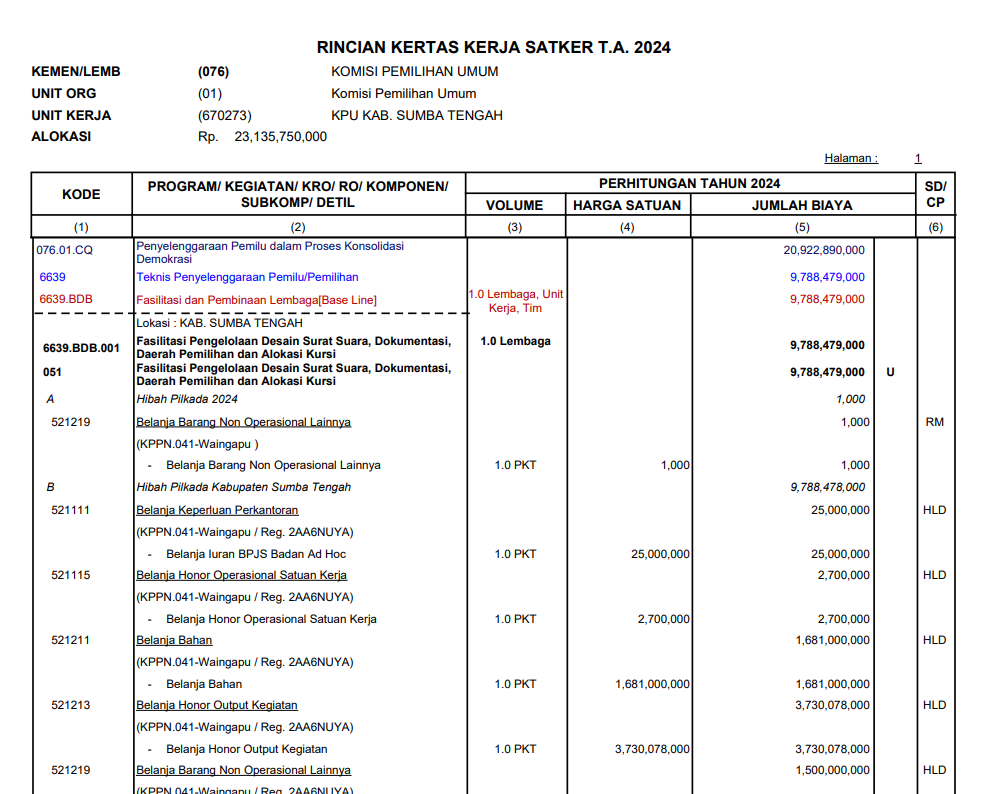Select the bold code 6639.BDB.001
The height and width of the screenshot is (794, 988).
[x=81, y=349]
